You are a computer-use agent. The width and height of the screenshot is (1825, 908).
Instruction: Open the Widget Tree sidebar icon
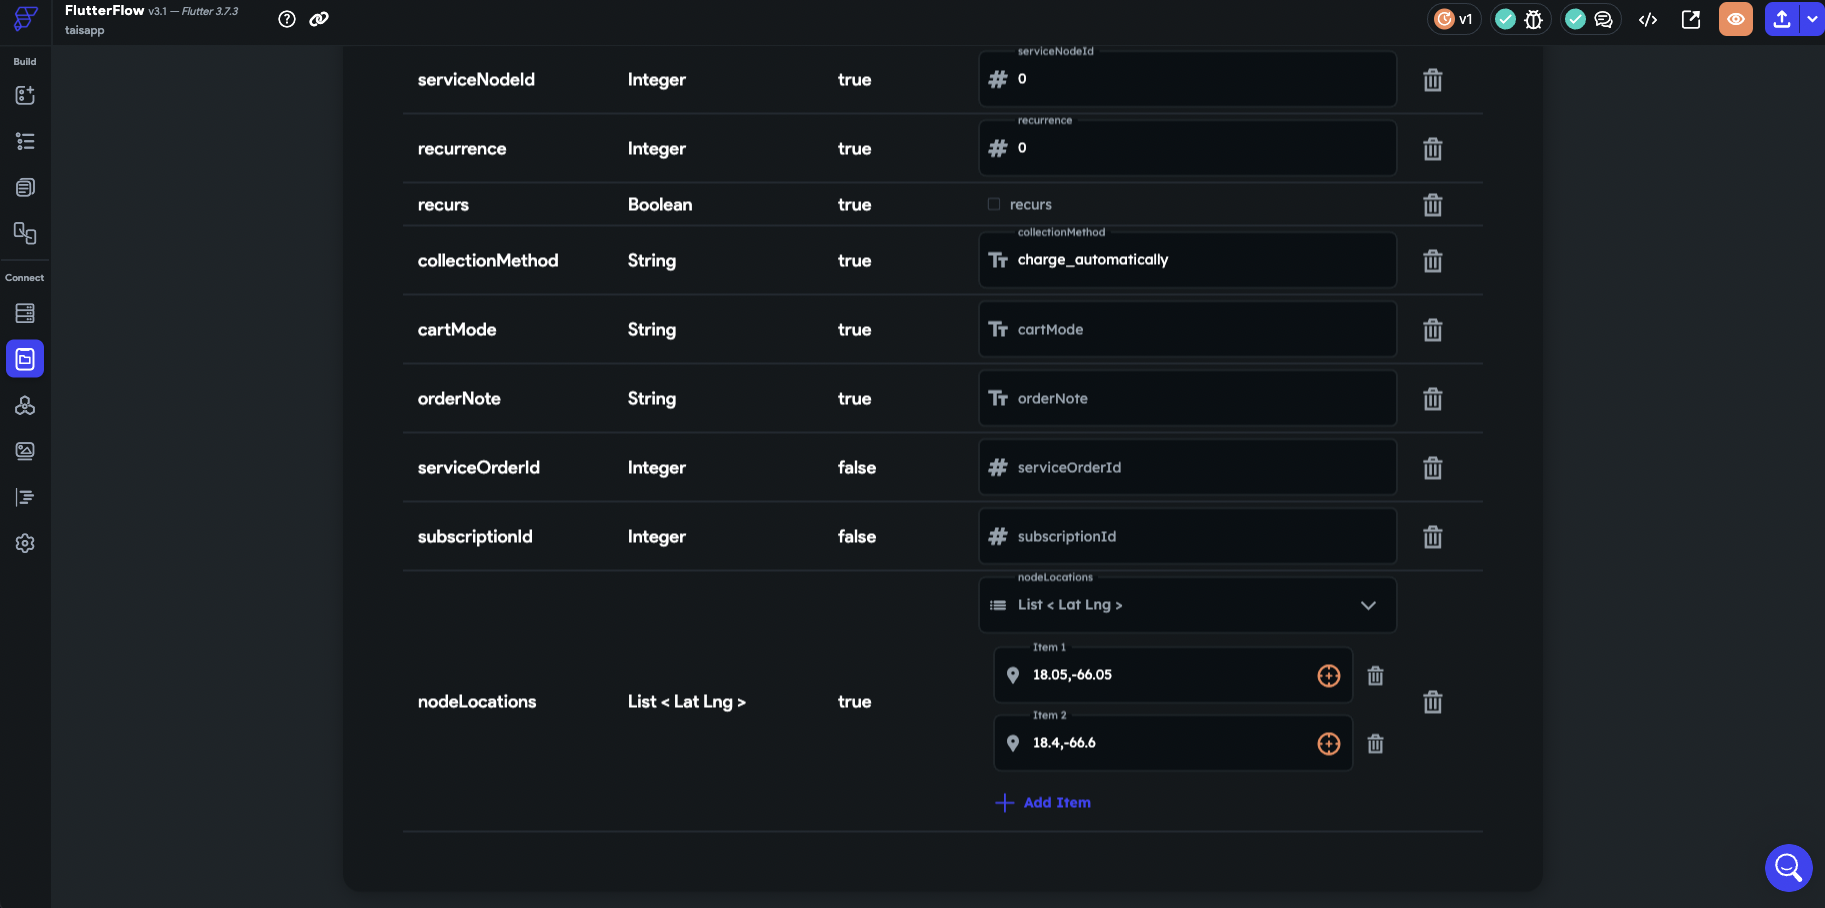pyautogui.click(x=25, y=141)
